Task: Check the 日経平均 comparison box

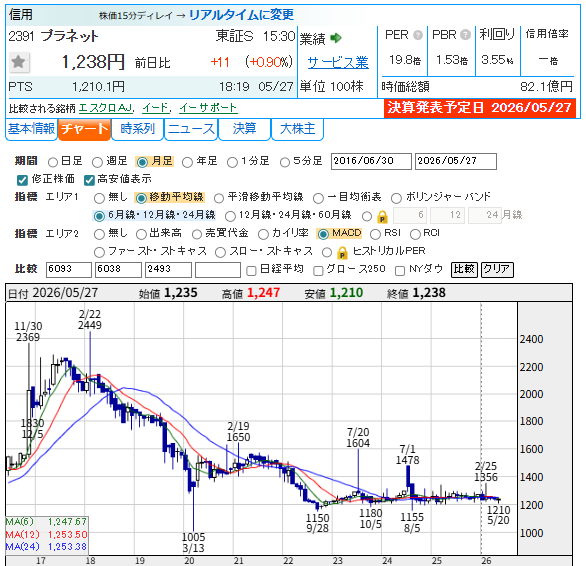Action: tap(252, 270)
